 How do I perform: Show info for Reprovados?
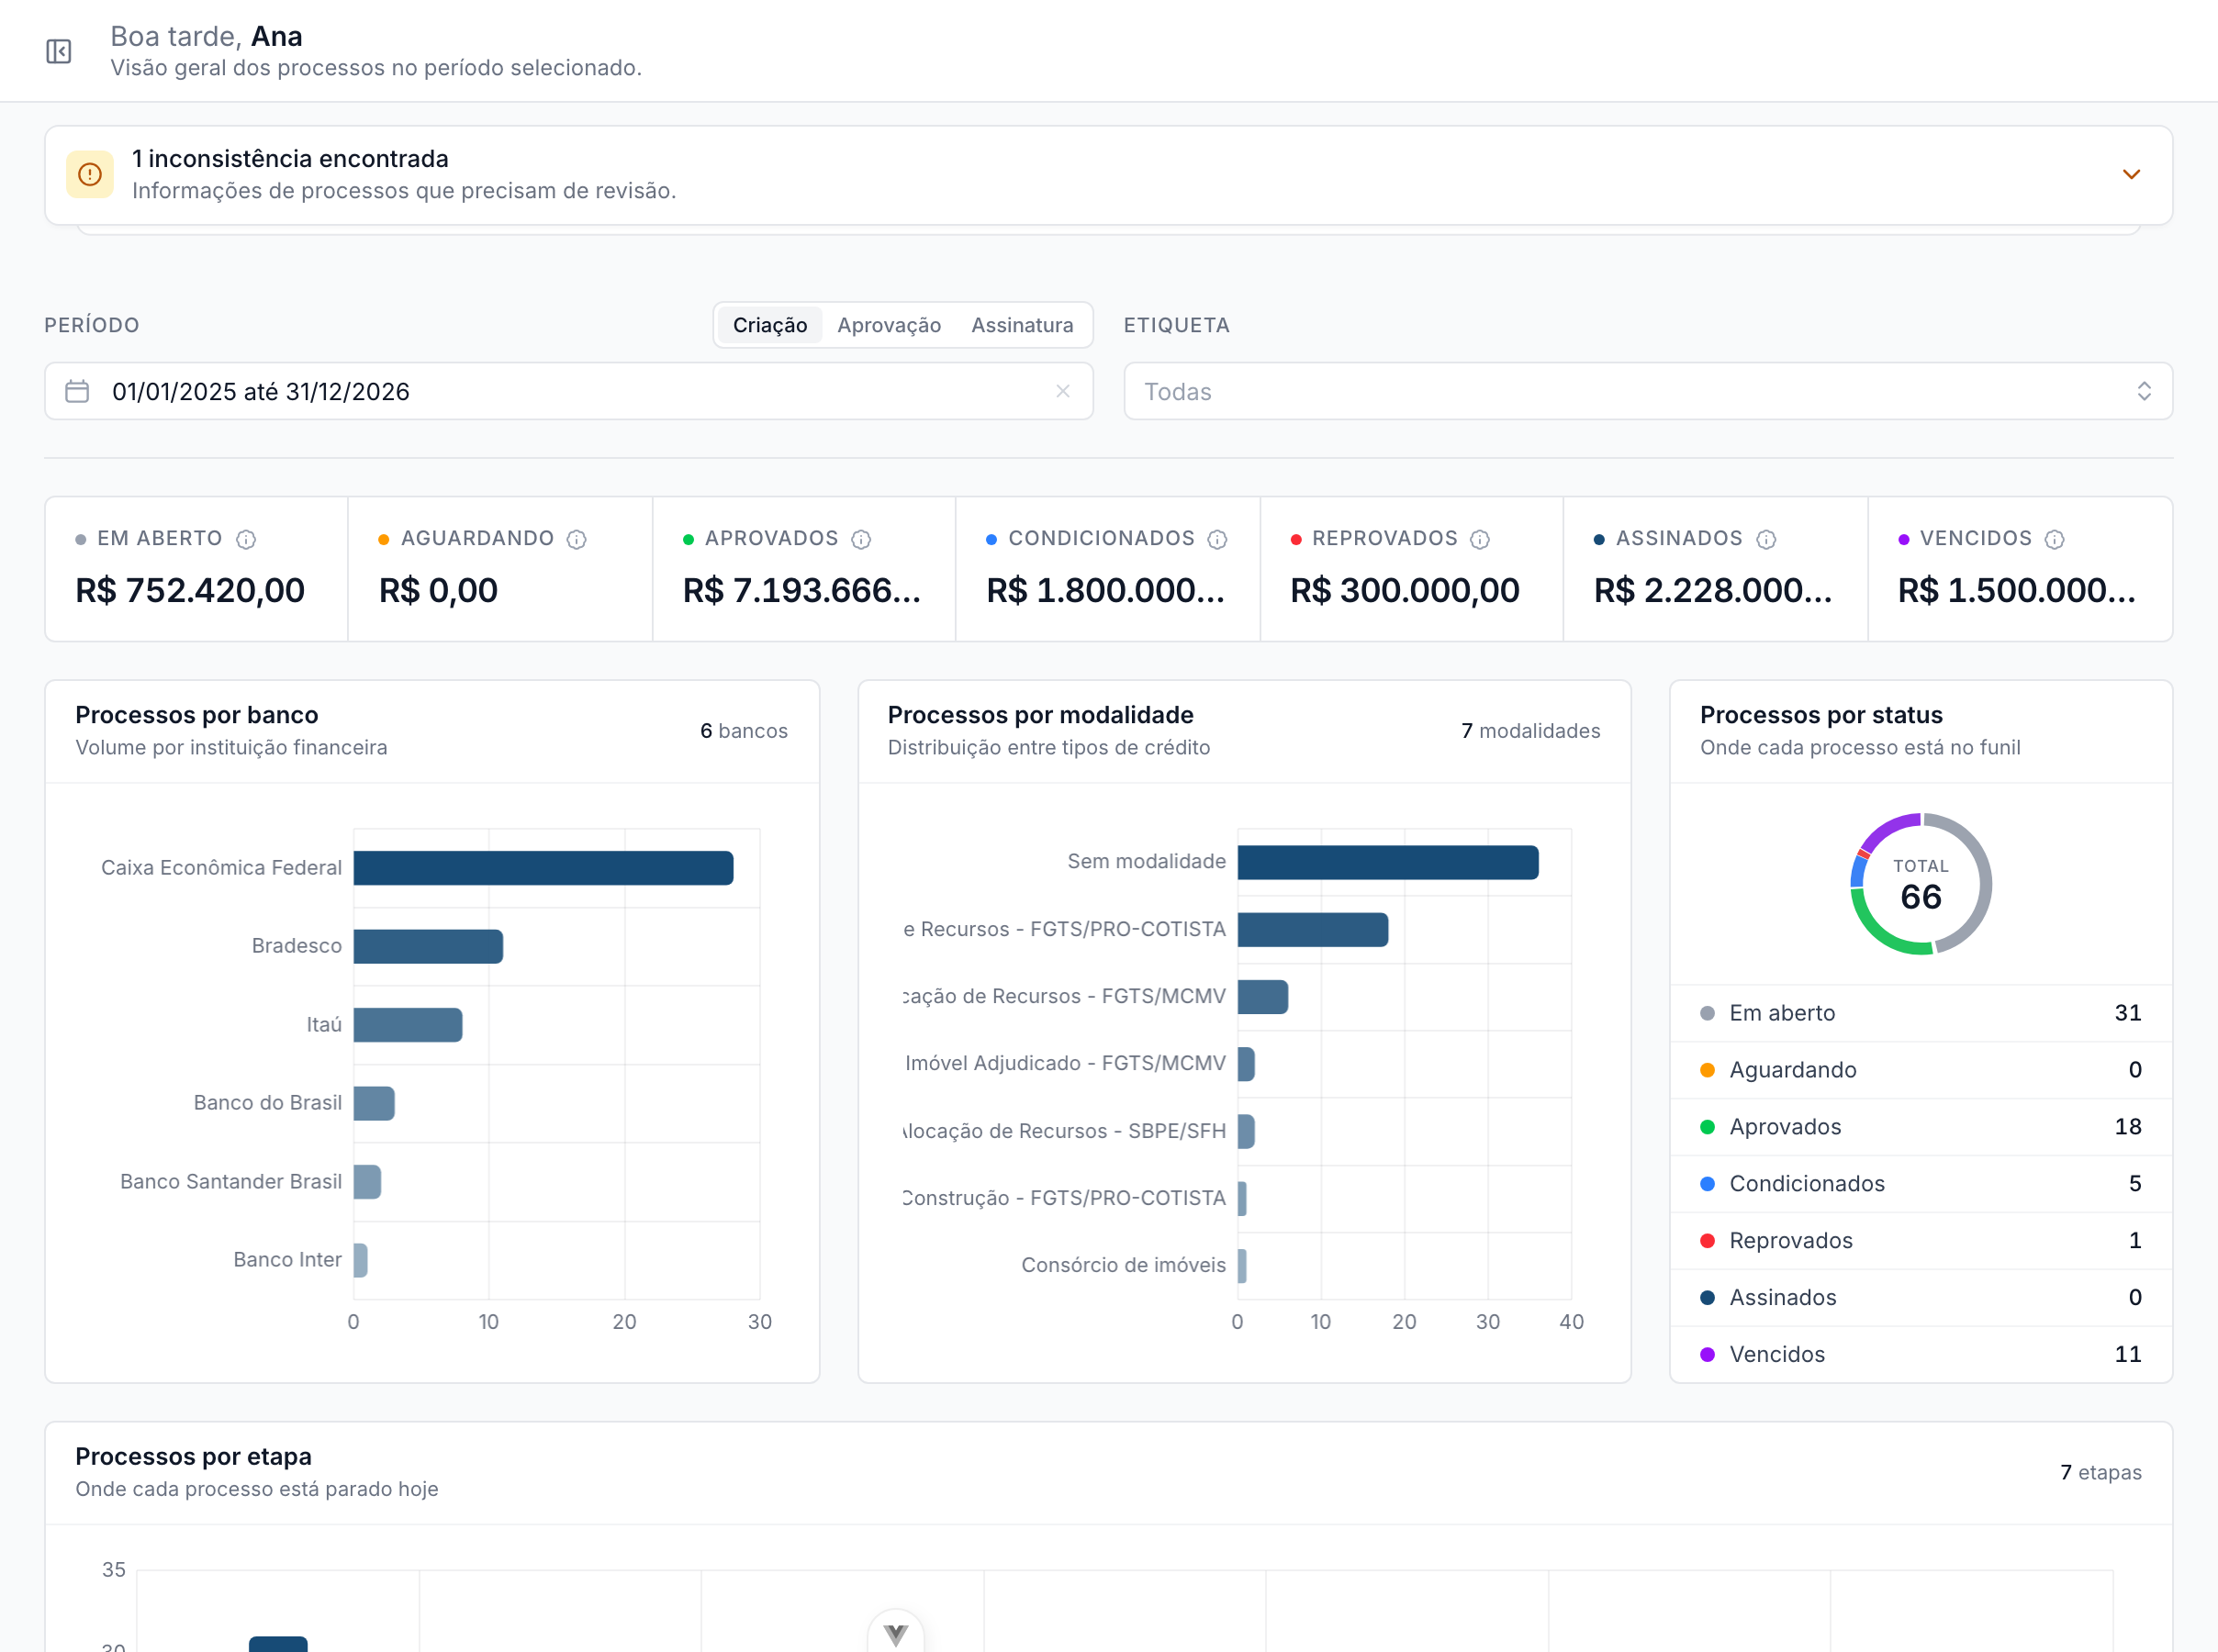tap(1480, 540)
